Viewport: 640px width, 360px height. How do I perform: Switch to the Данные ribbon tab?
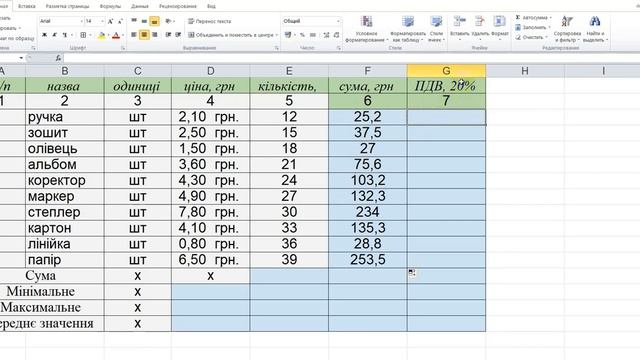point(140,7)
